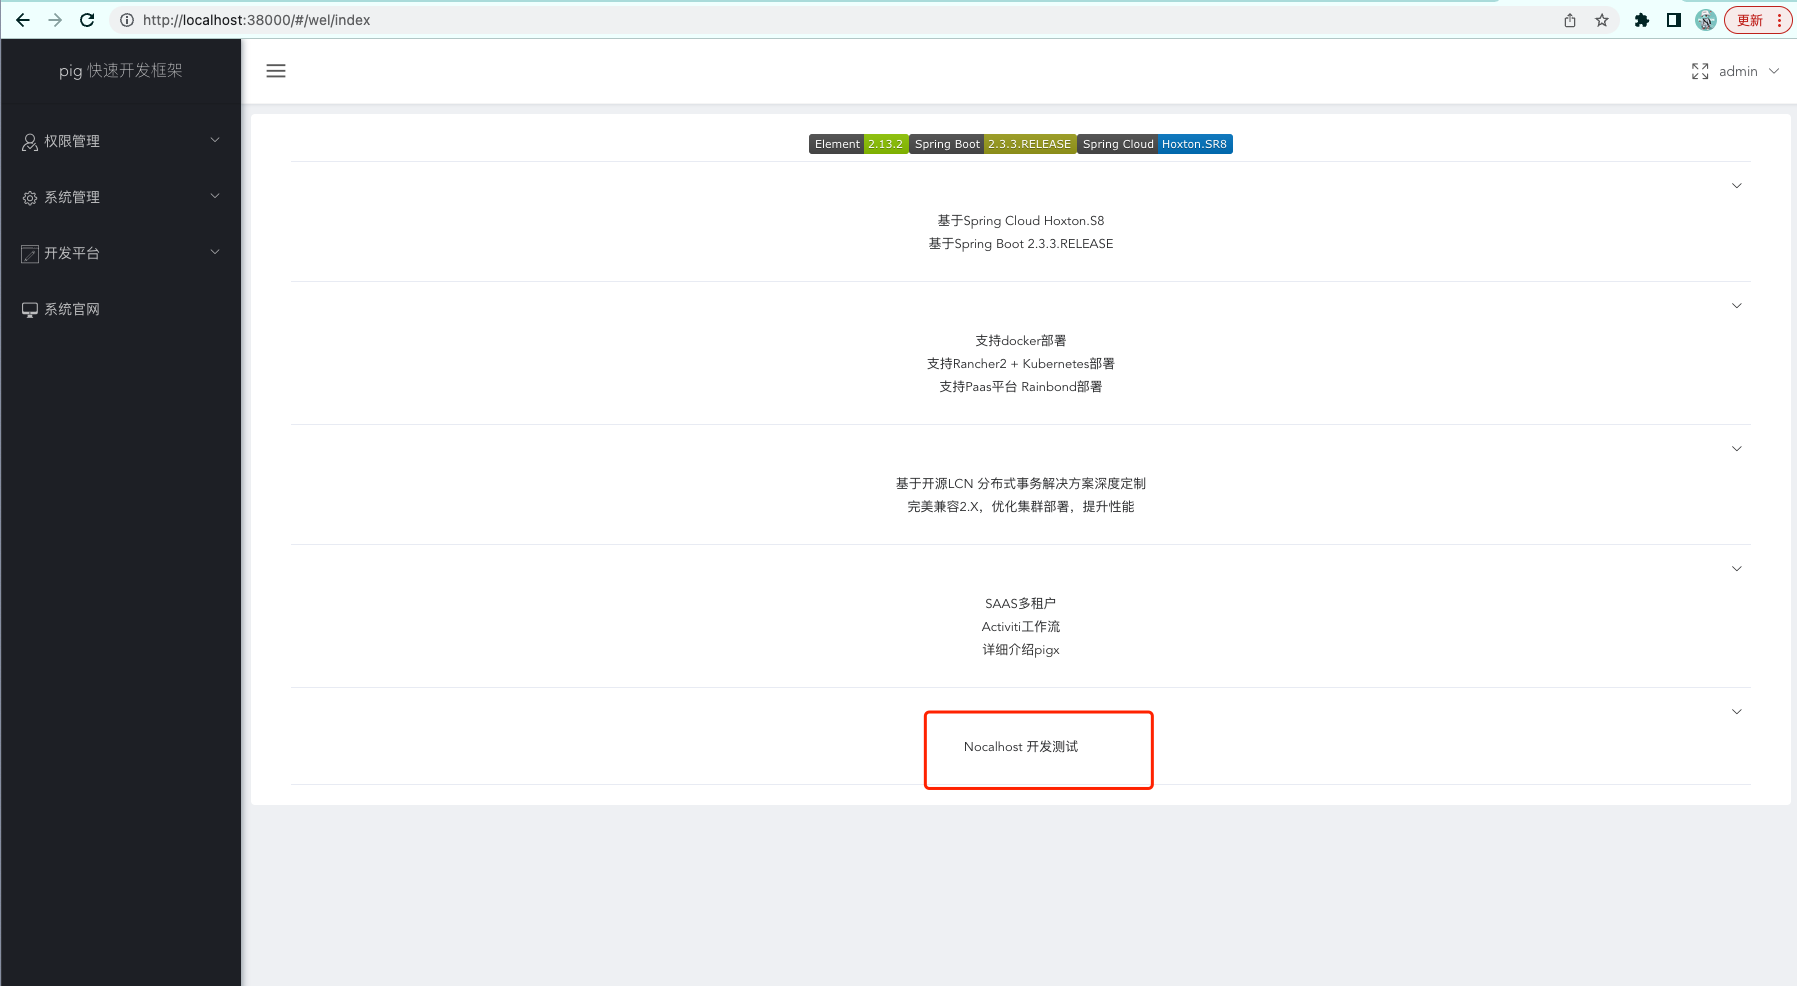Image resolution: width=1797 pixels, height=986 pixels.
Task: Open the admin user dropdown arrow
Action: 1774,71
